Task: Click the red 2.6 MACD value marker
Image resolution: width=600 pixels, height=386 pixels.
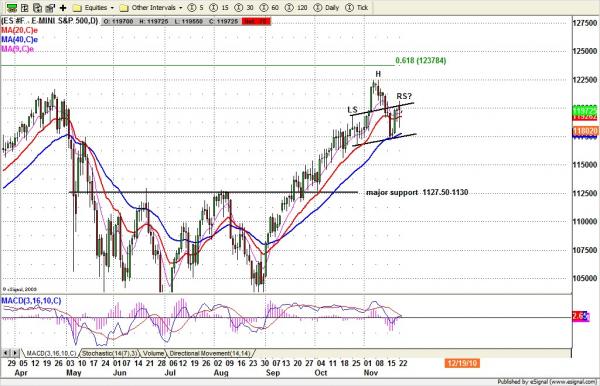Action: (x=581, y=316)
